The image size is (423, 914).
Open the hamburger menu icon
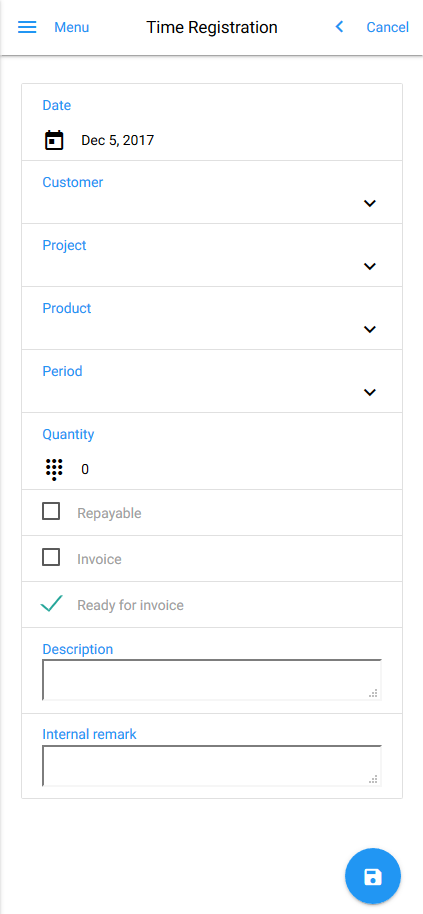click(x=27, y=27)
